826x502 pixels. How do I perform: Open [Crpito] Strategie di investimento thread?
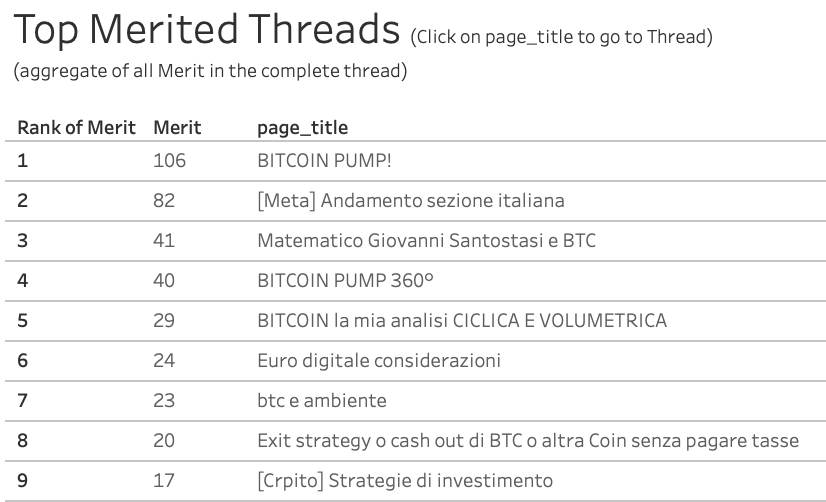tap(405, 481)
